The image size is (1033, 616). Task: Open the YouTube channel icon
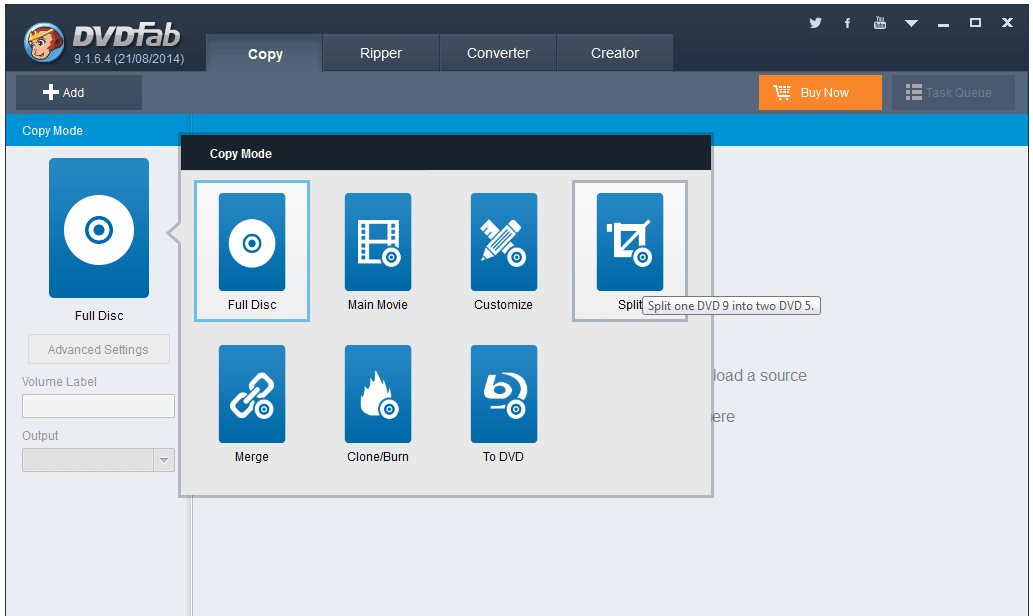coord(879,21)
